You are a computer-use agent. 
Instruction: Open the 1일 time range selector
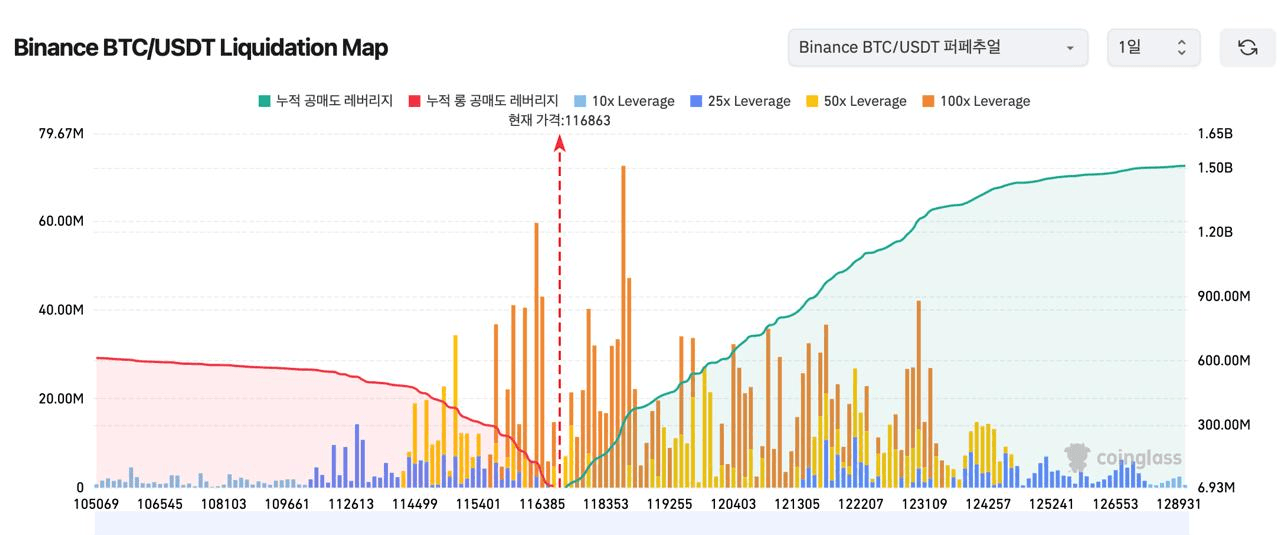[x=1153, y=48]
